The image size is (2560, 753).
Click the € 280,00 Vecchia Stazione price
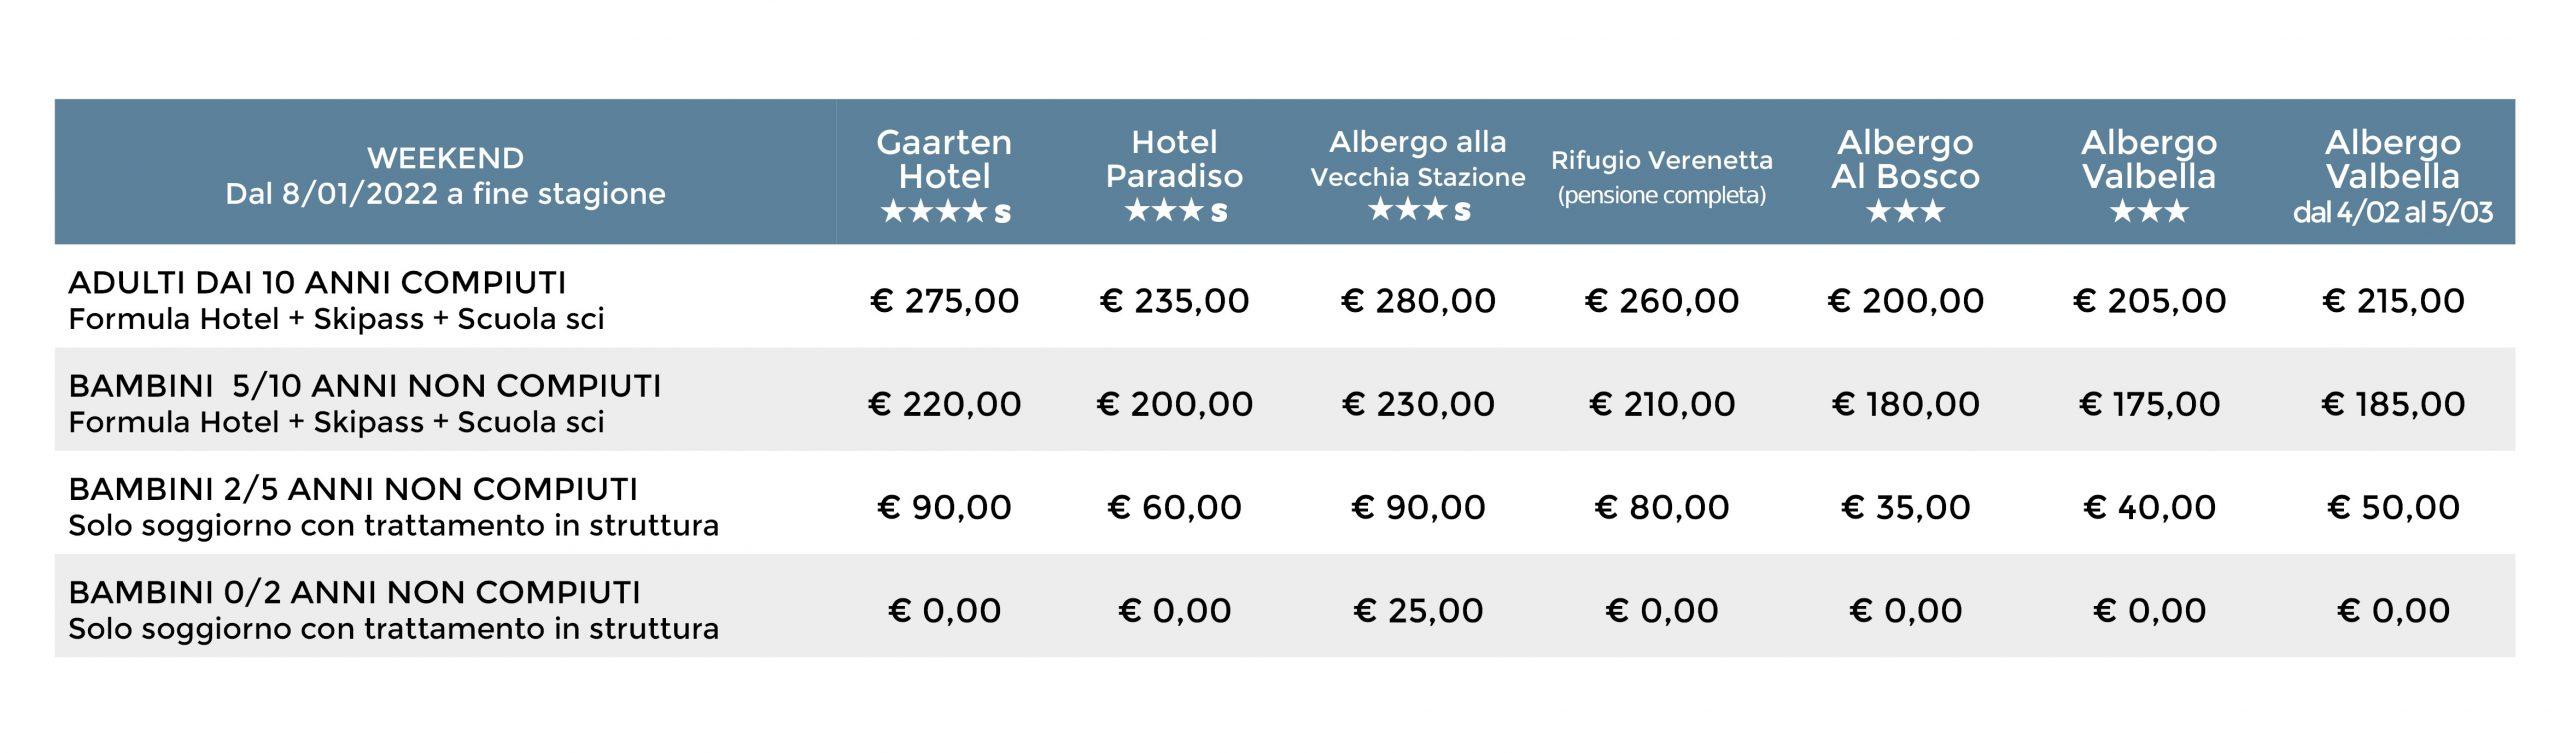pos(1418,301)
